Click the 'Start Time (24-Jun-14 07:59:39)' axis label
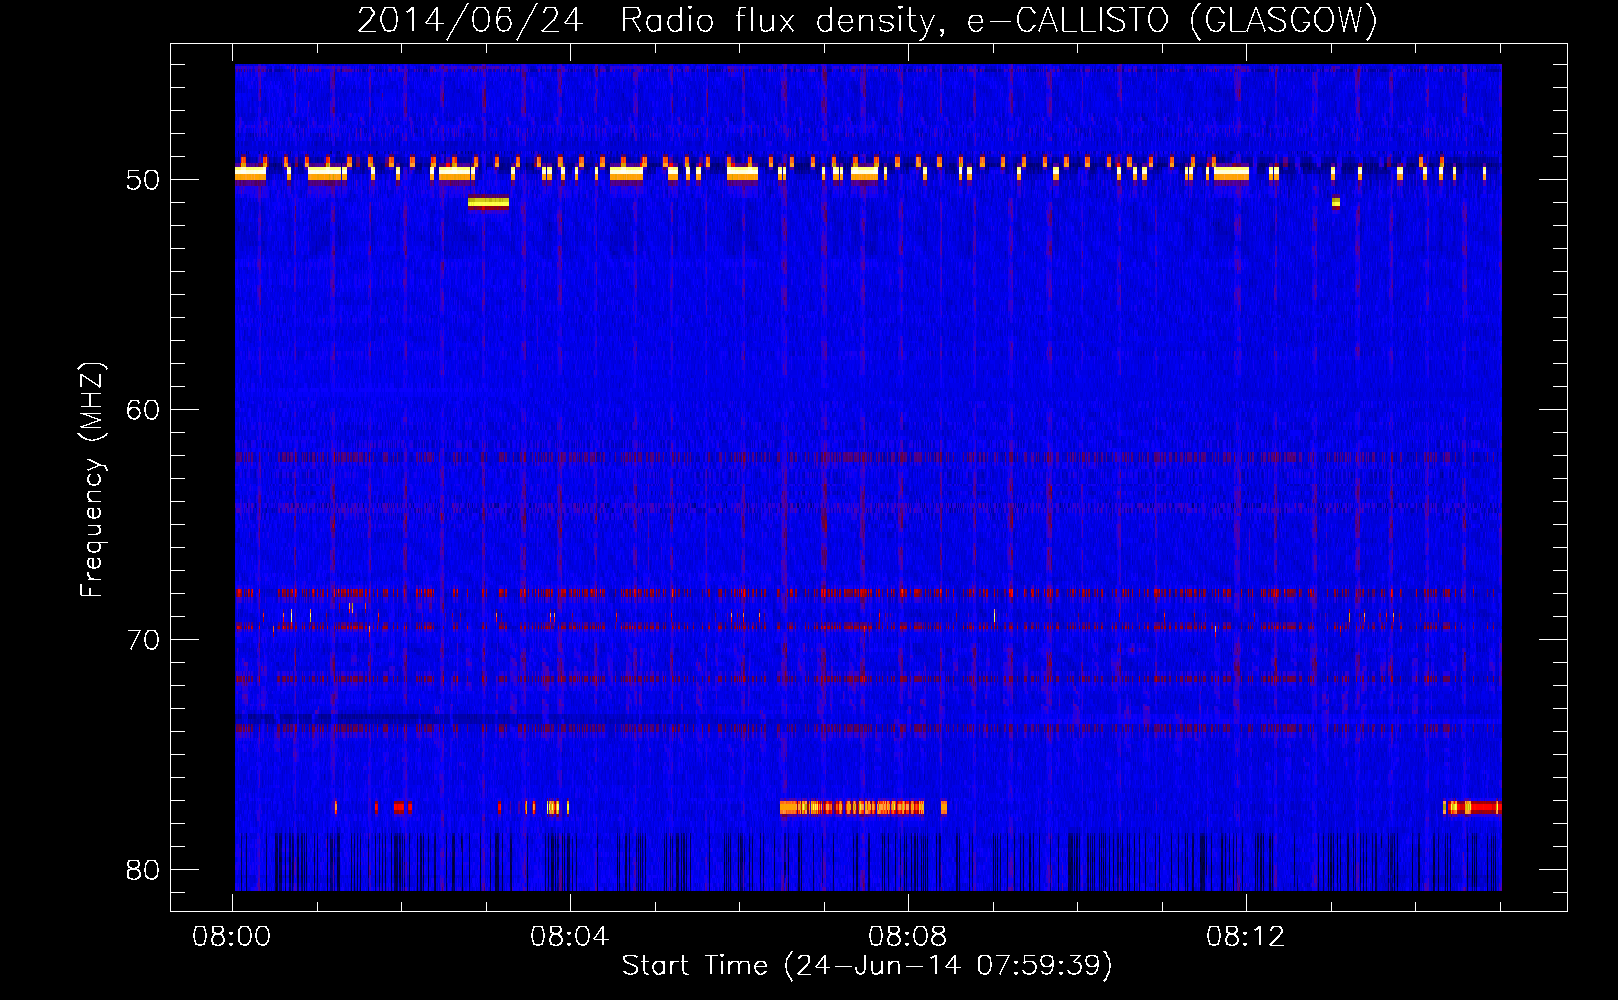The image size is (1618, 1000). pos(867,966)
